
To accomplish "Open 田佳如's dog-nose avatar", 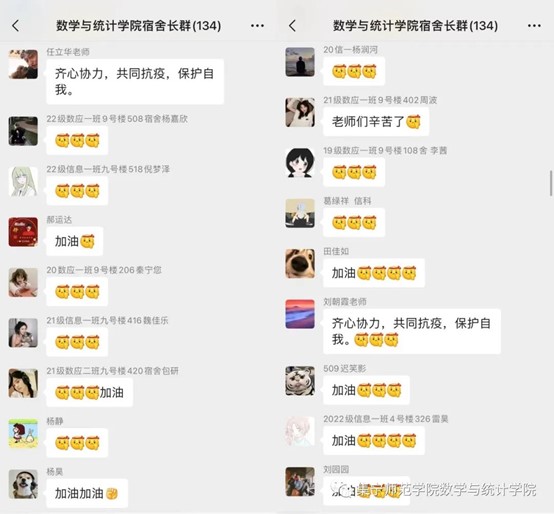I will pyautogui.click(x=300, y=264).
